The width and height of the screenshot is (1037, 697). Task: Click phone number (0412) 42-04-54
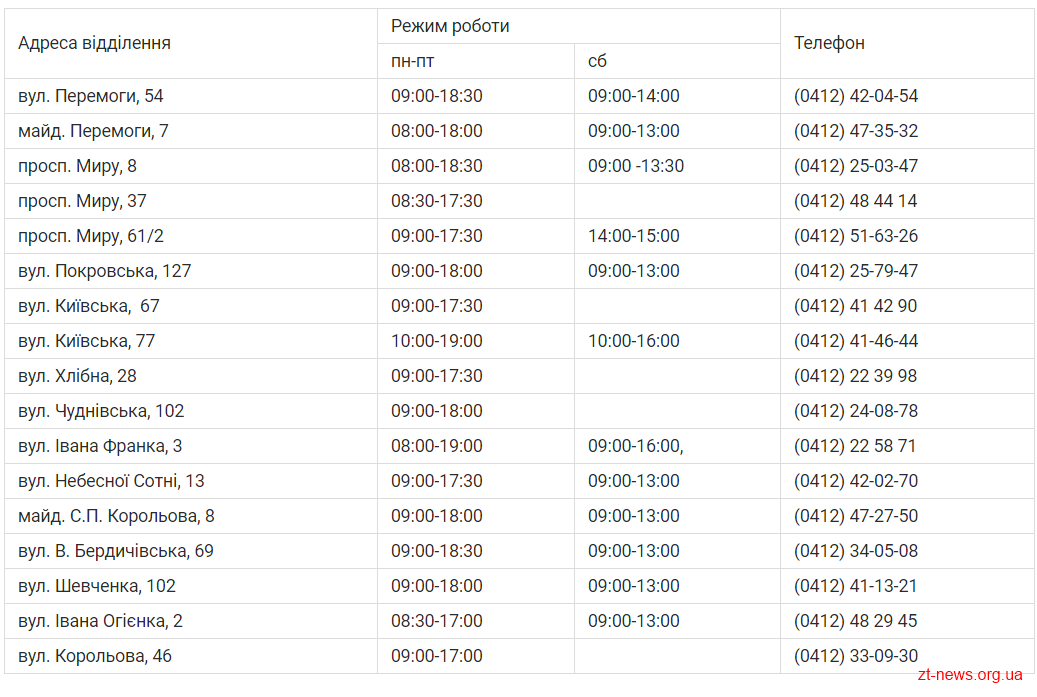[856, 97]
